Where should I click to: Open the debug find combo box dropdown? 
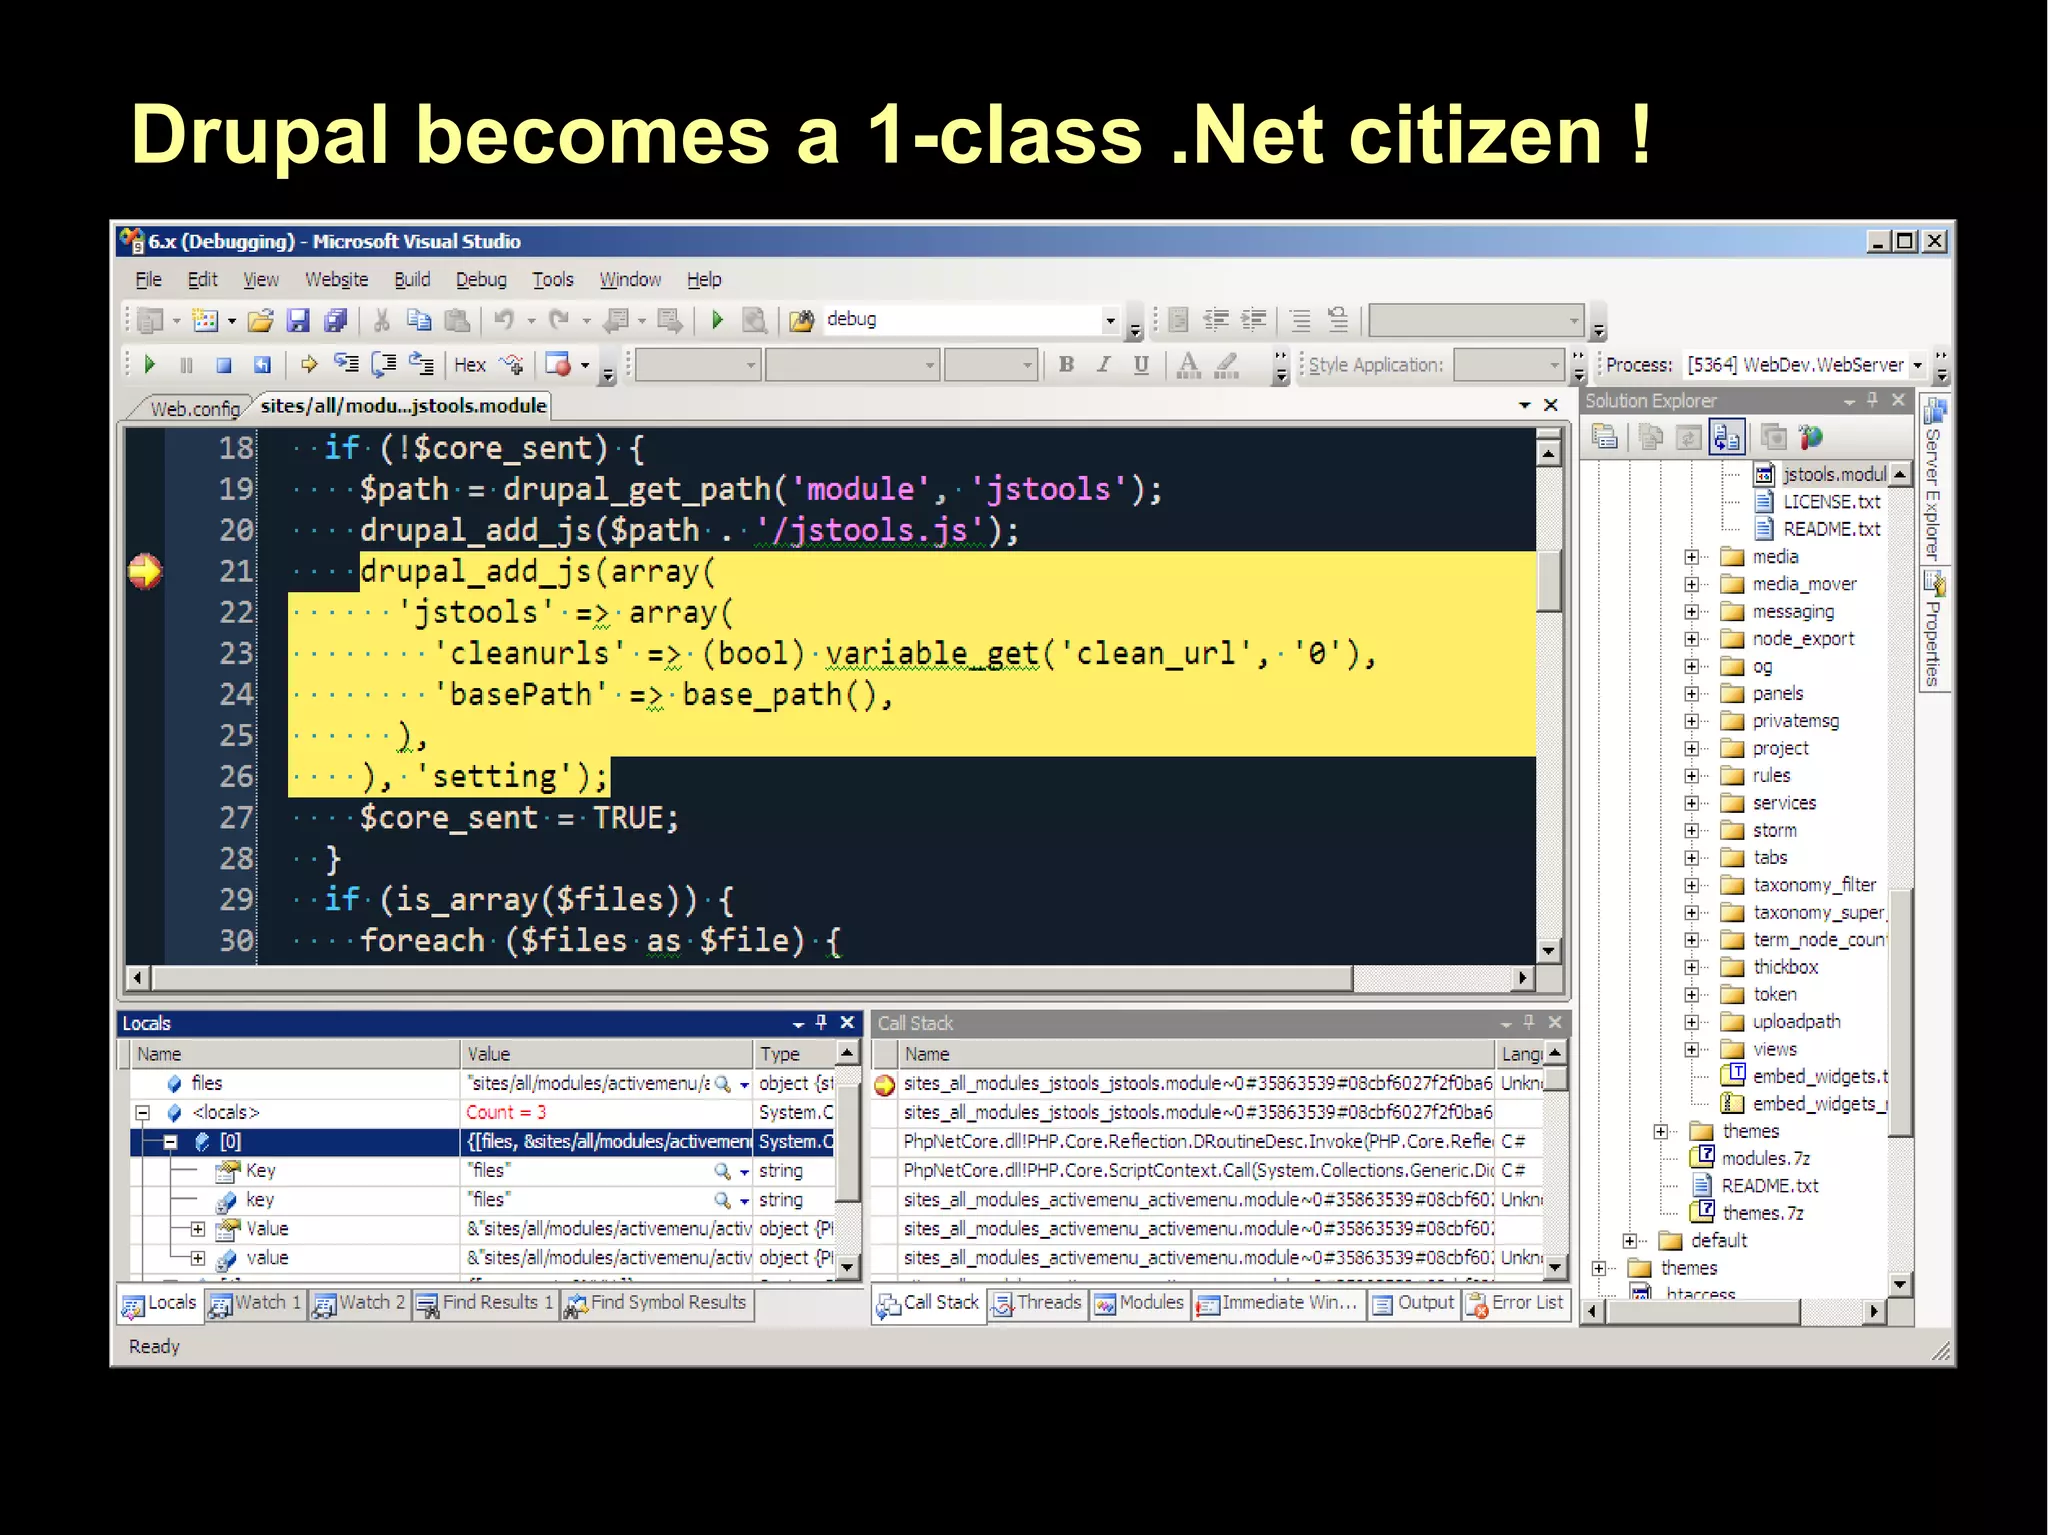click(x=1110, y=320)
